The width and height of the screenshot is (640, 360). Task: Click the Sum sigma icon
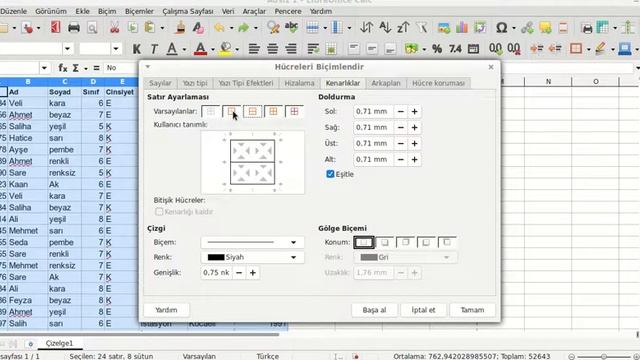coord(76,68)
